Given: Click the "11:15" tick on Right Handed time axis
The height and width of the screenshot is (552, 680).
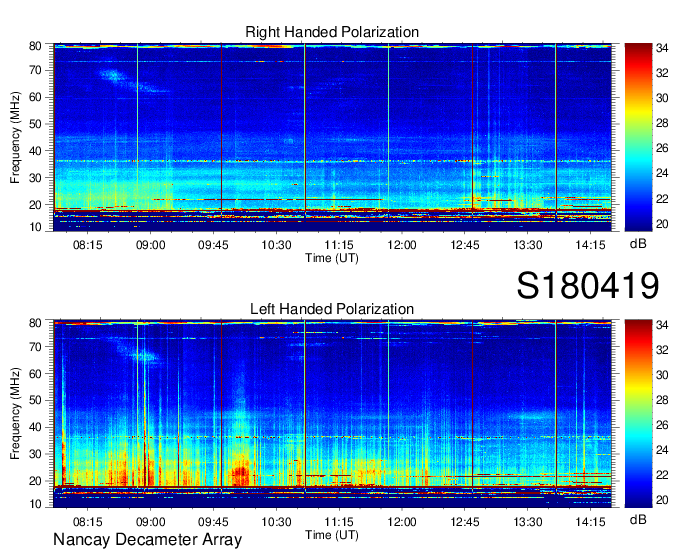Looking at the screenshot, I should [x=339, y=245].
